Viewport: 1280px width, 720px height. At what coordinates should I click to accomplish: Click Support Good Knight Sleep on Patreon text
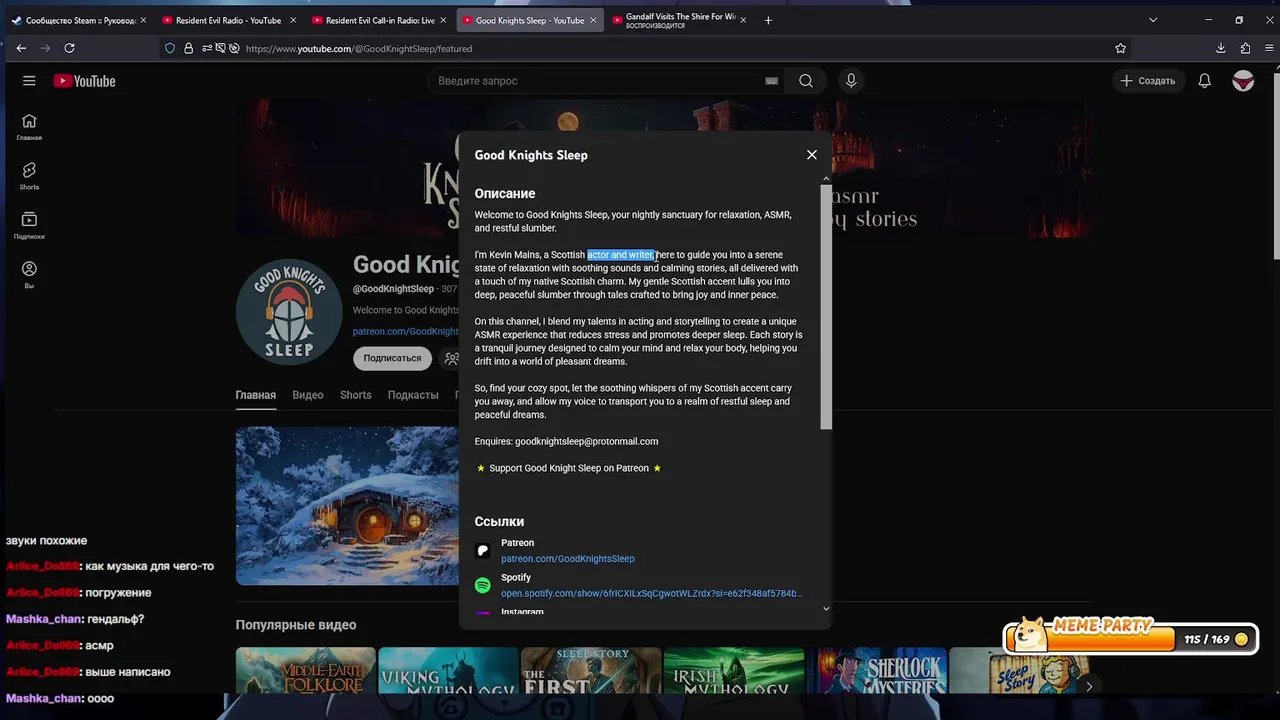(569, 468)
